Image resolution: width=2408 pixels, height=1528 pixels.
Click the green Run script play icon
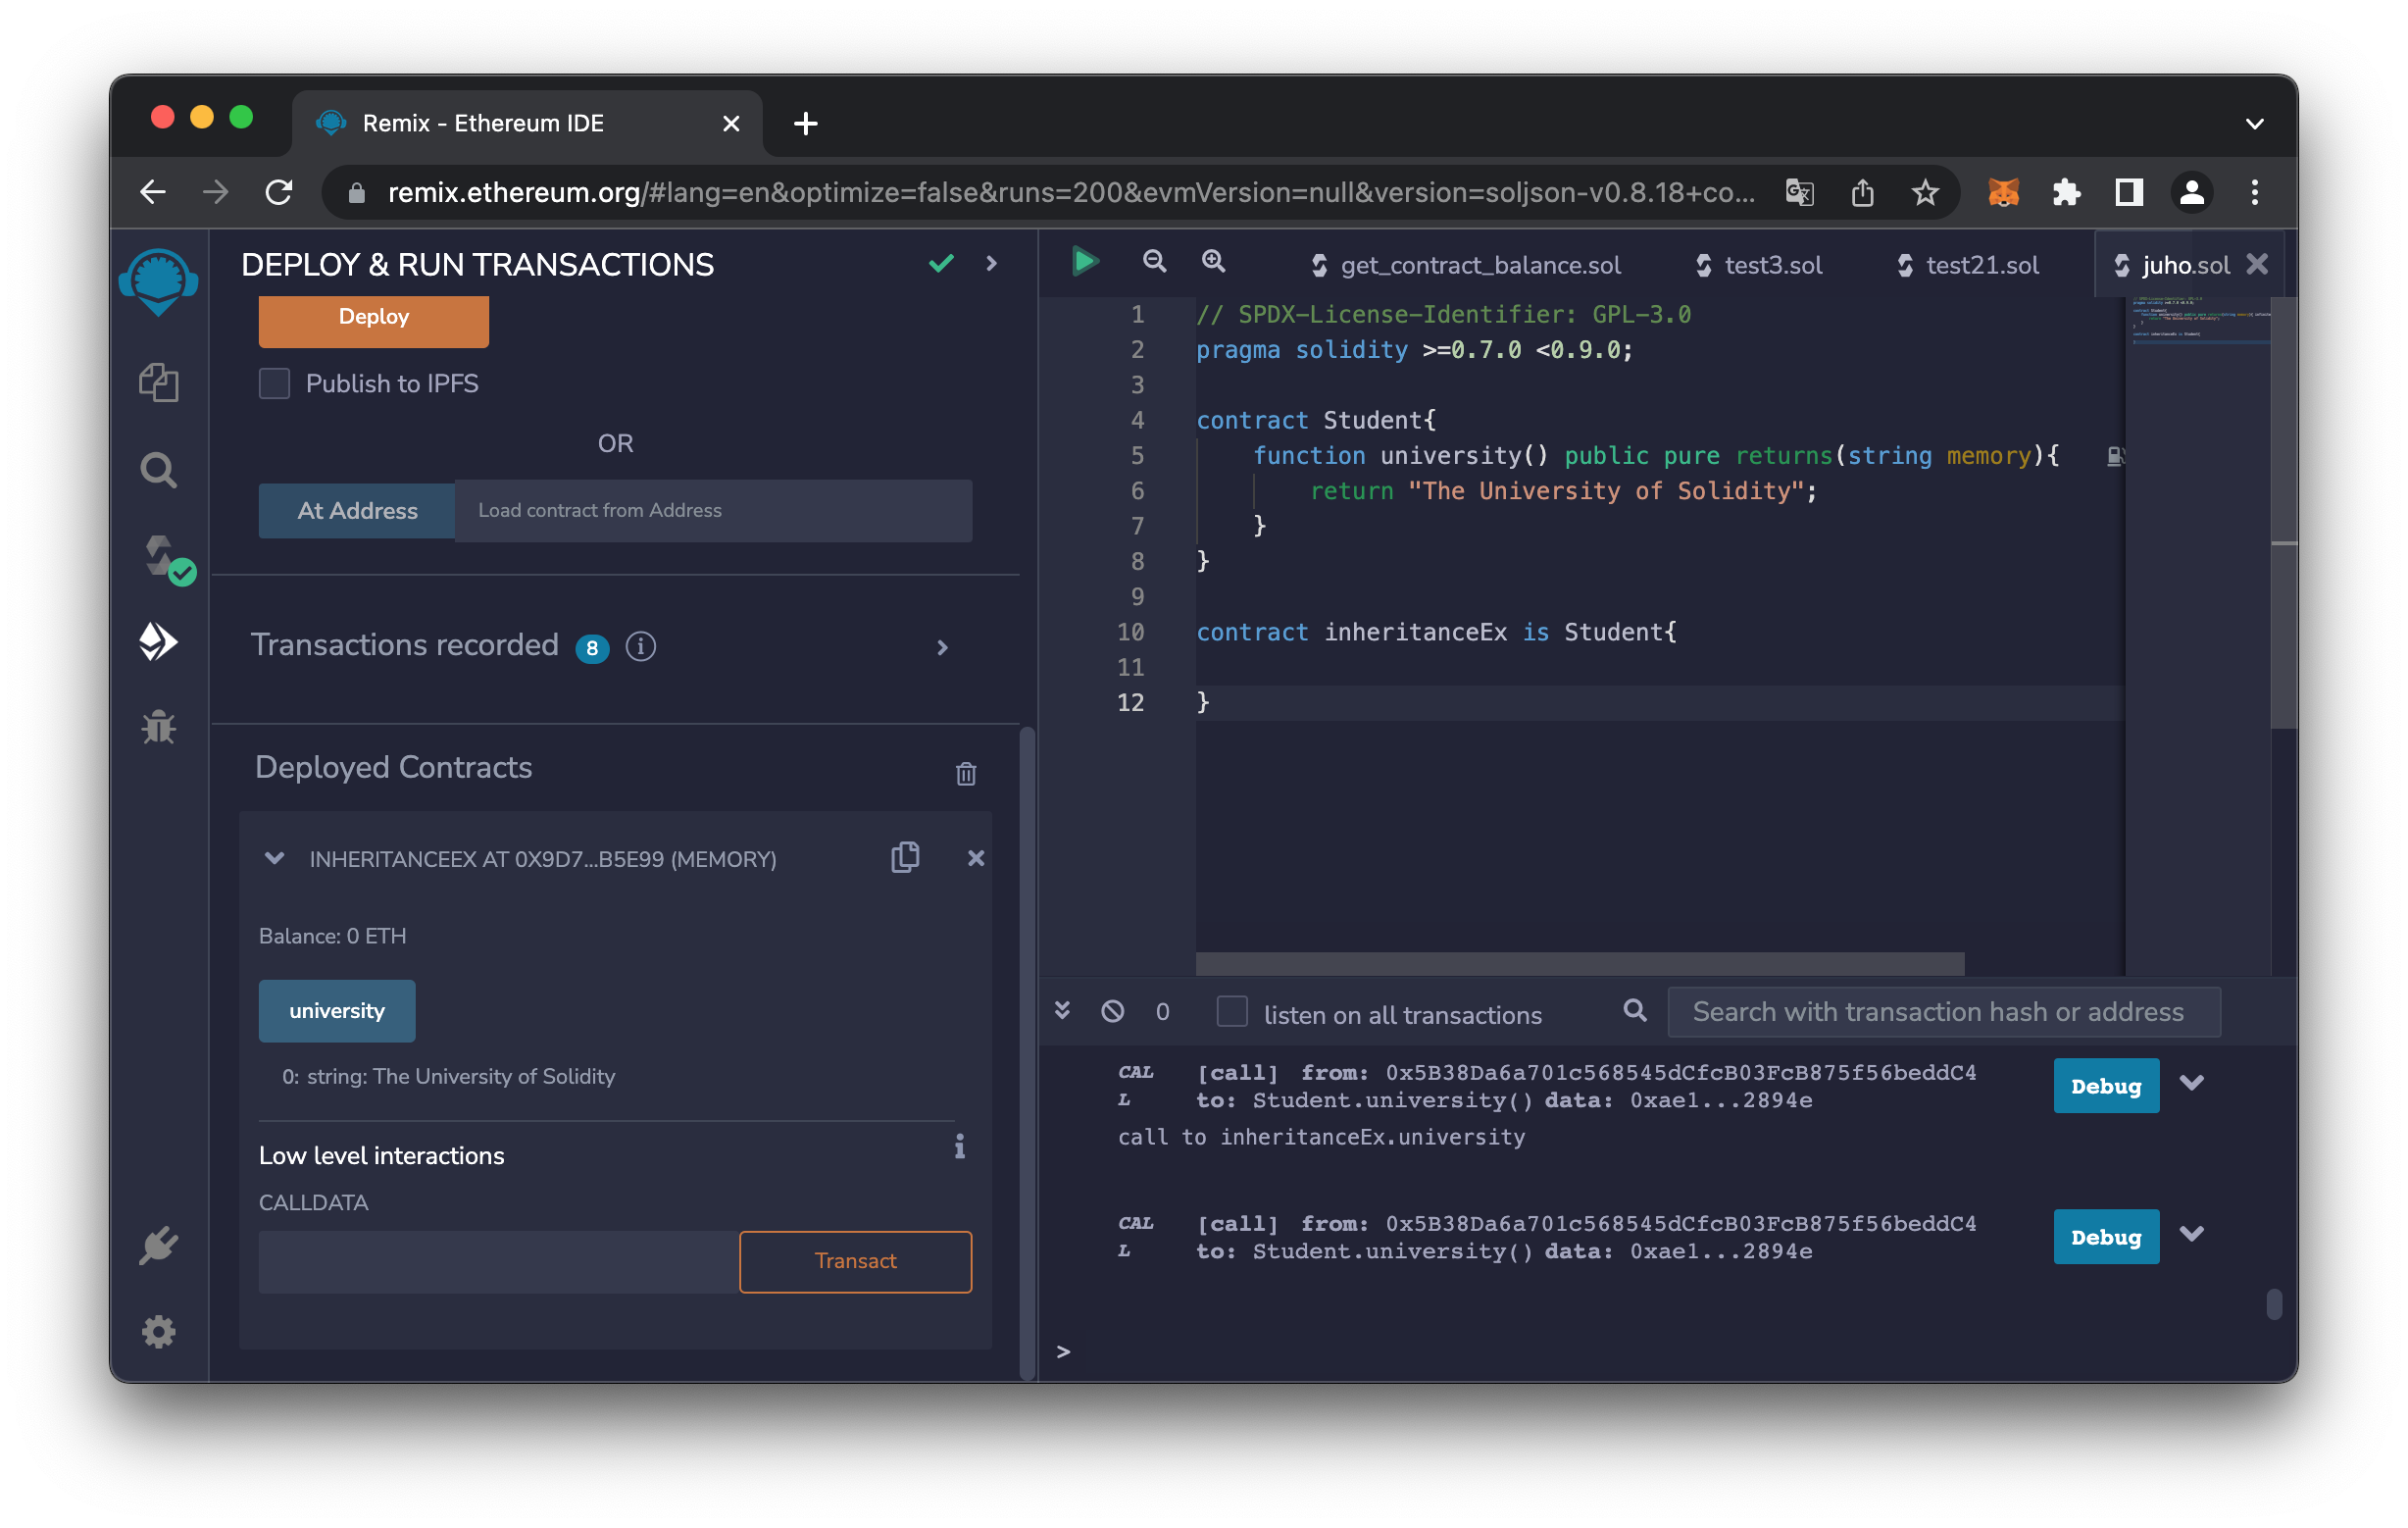[x=1085, y=262]
